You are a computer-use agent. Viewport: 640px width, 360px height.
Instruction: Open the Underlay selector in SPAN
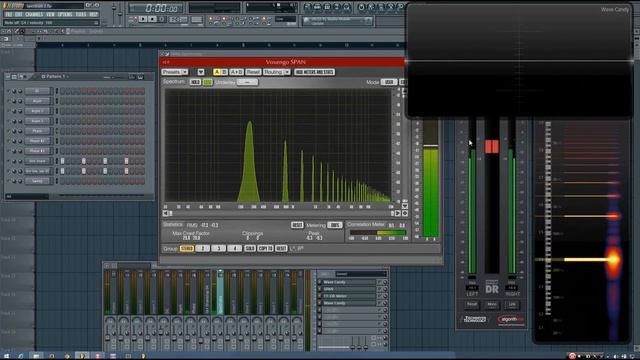(x=247, y=82)
